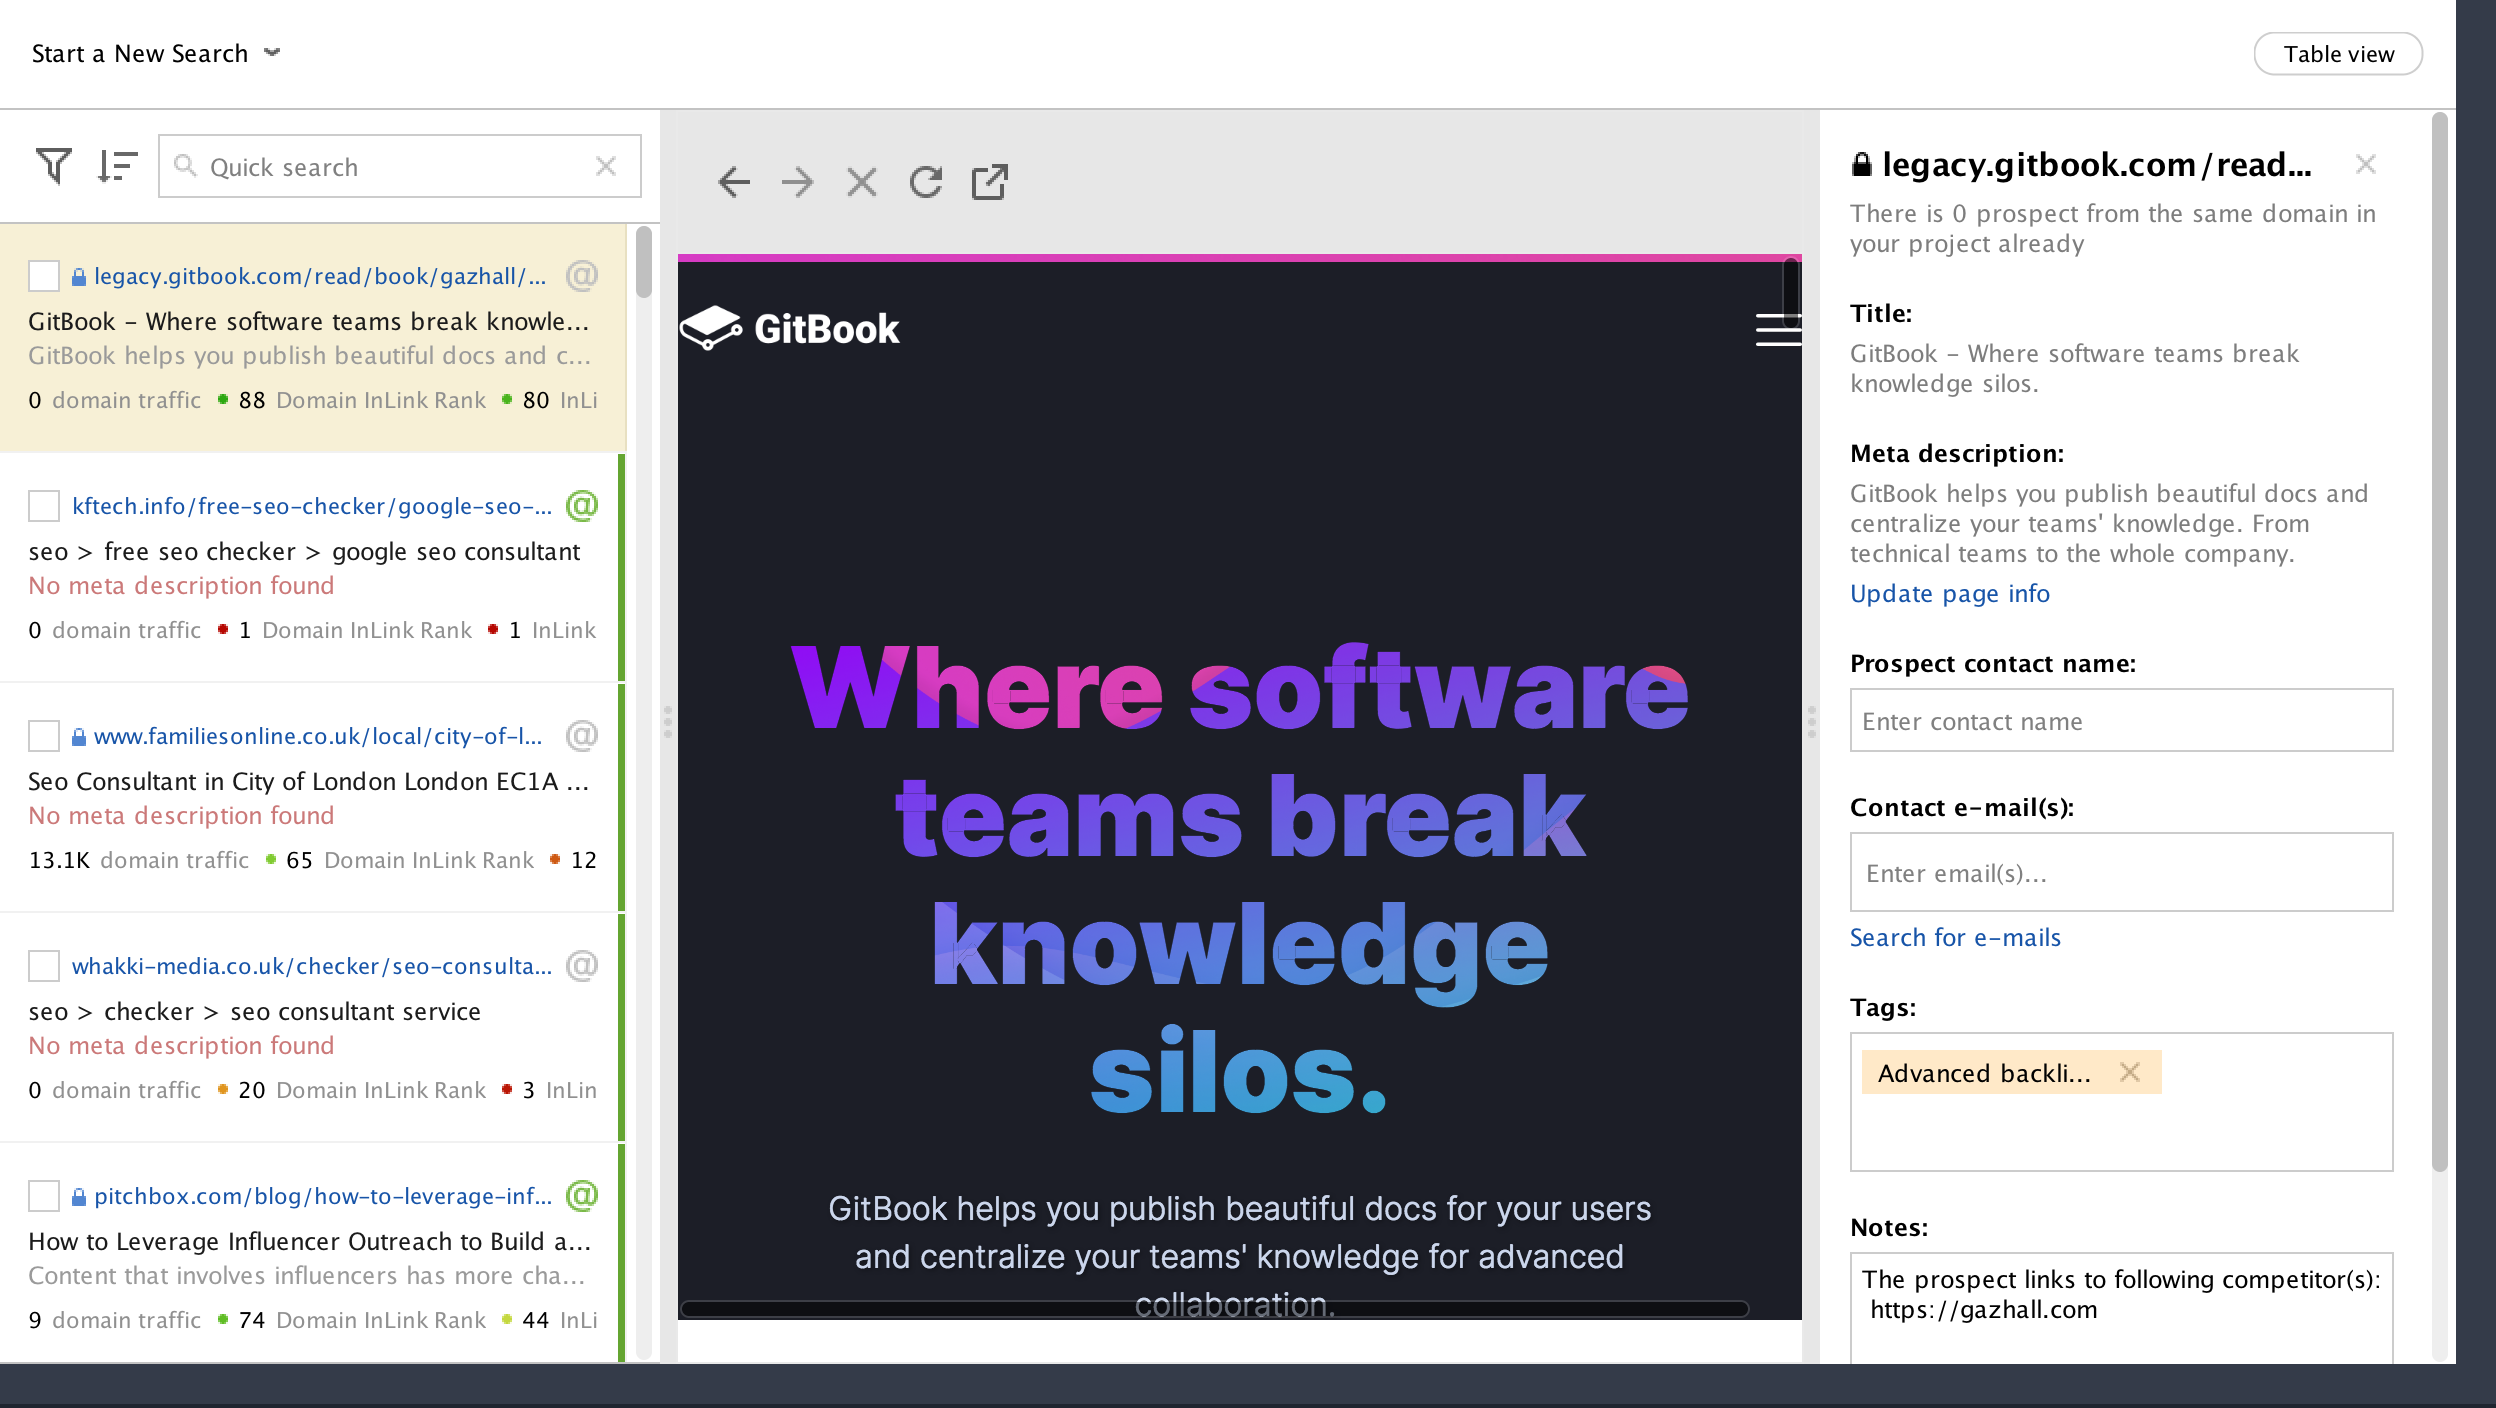The width and height of the screenshot is (2496, 1408).
Task: Click the email icon for whakki-media.co.uk row
Action: [582, 965]
